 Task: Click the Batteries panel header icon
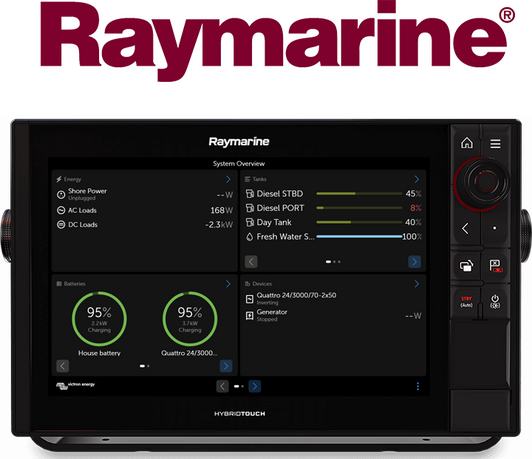[x=59, y=284]
